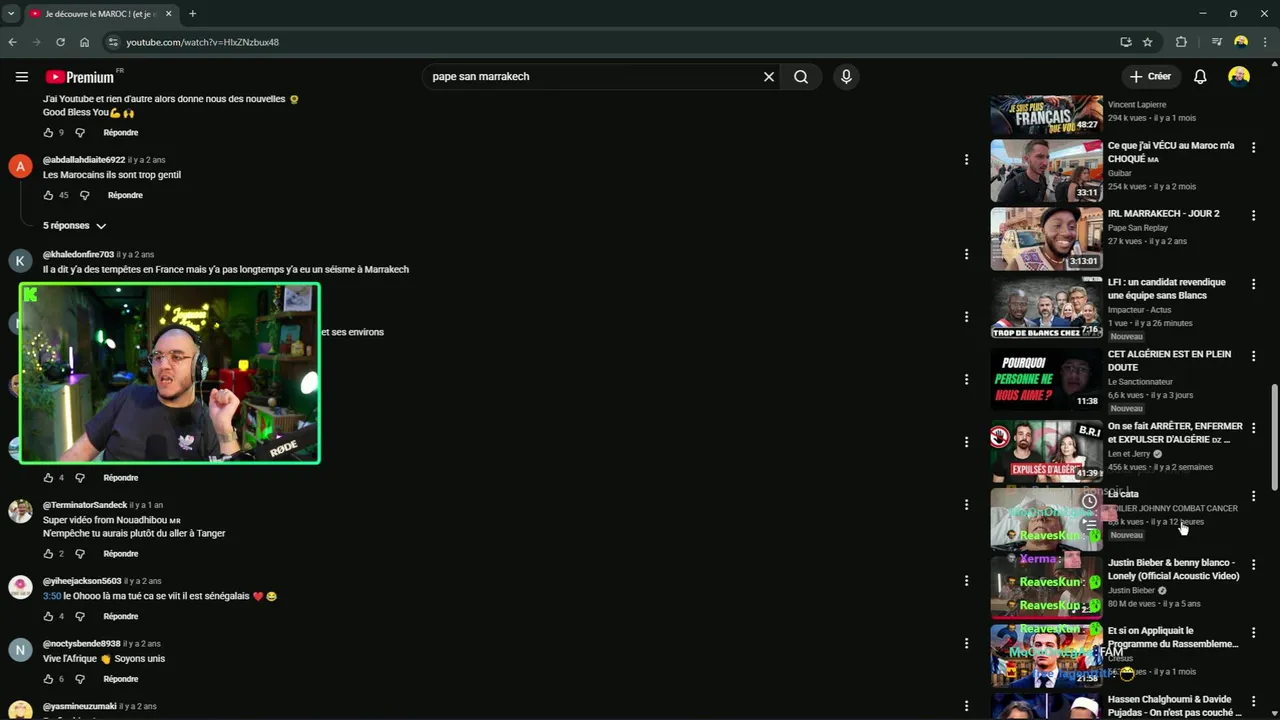Open options for the @abdallahdiaite6922 comment
1280x720 pixels.
point(966,160)
